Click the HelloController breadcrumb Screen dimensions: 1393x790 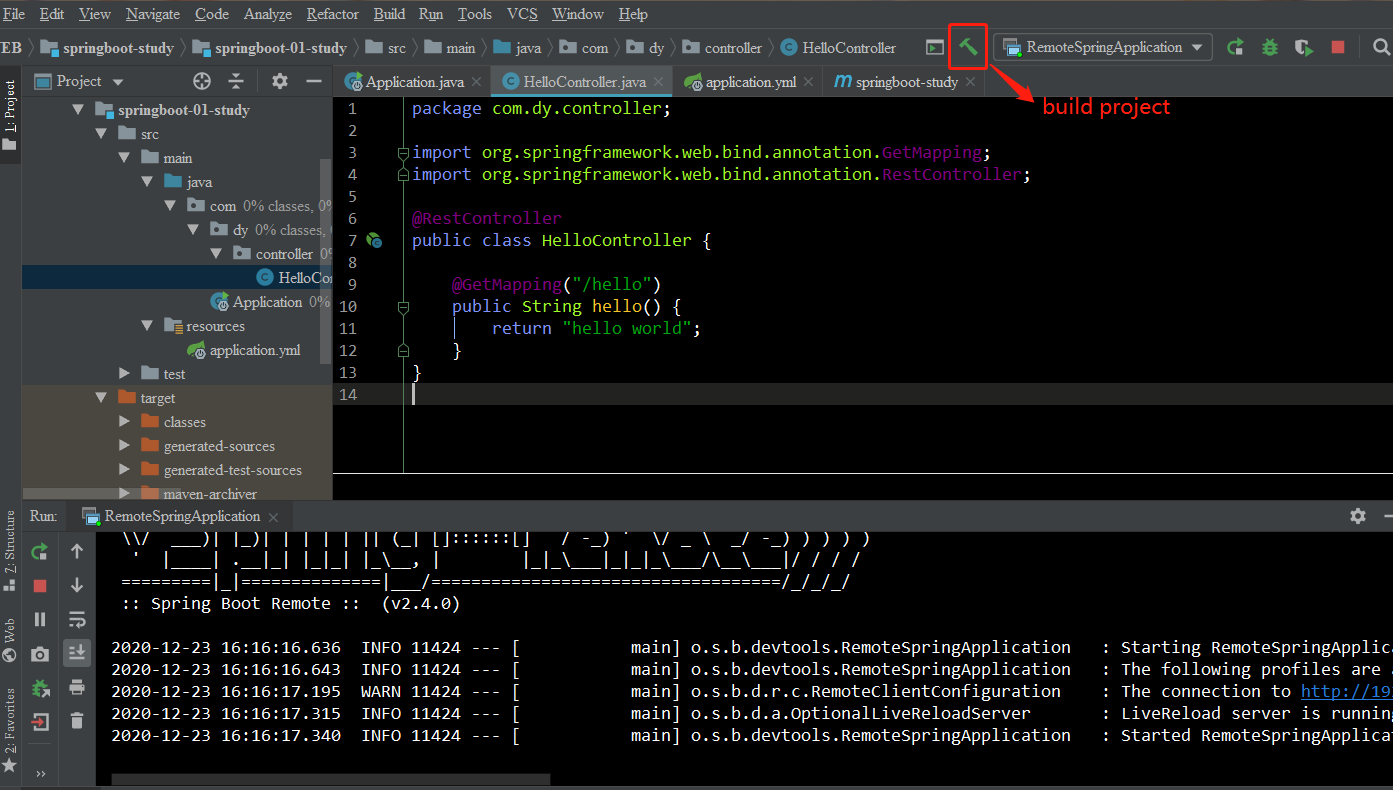(x=838, y=47)
